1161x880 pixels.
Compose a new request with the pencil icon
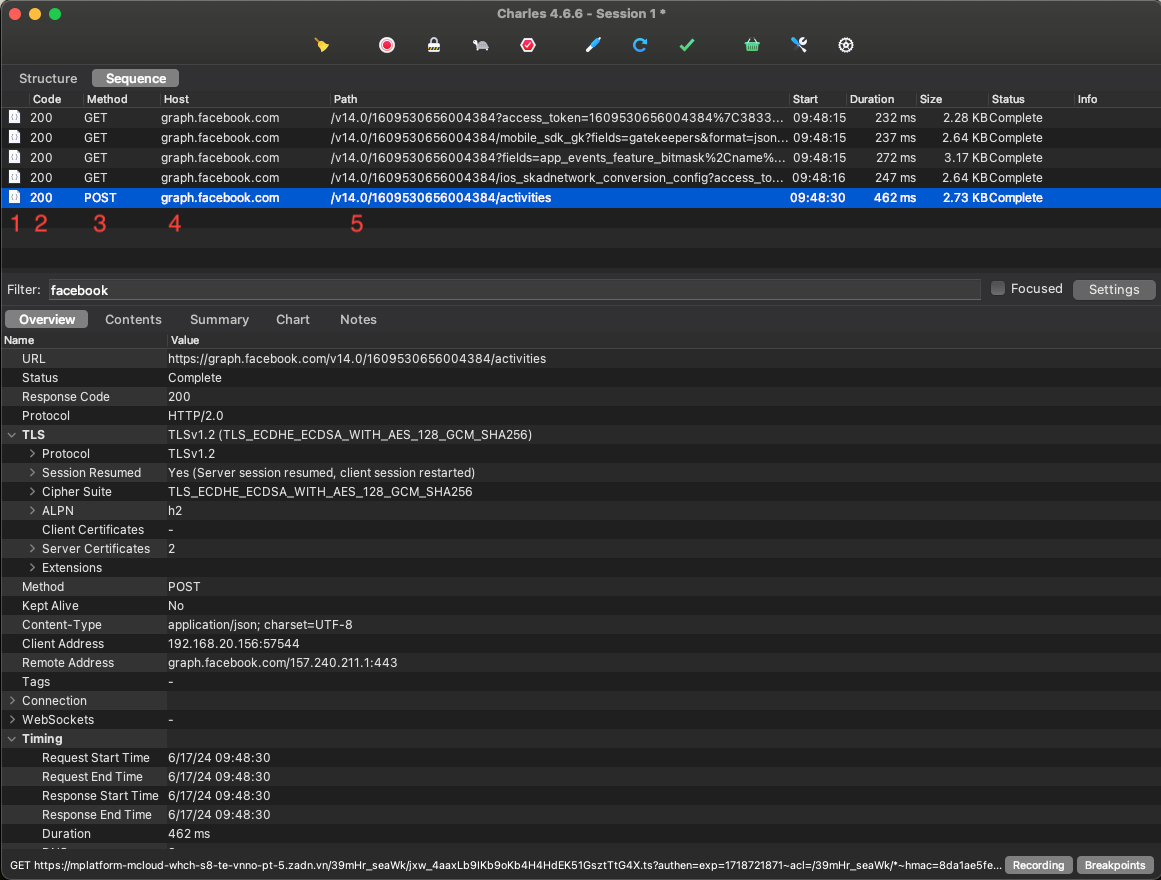coord(592,45)
